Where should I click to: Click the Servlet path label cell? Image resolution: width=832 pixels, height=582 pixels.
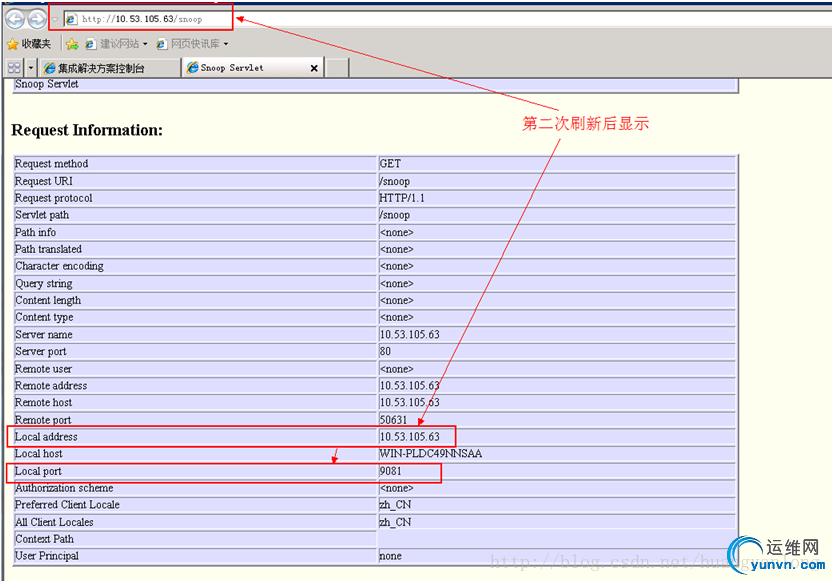point(195,215)
